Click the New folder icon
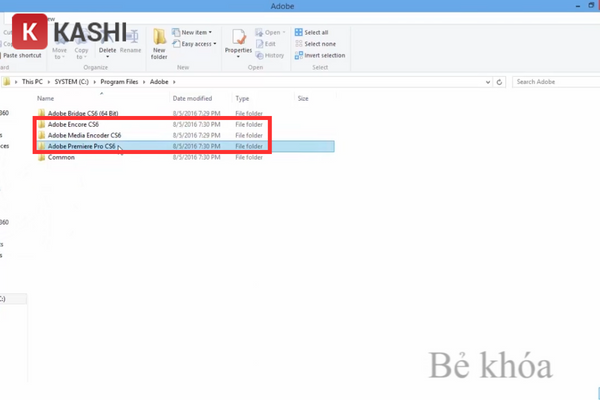The image size is (600, 400). pos(159,37)
